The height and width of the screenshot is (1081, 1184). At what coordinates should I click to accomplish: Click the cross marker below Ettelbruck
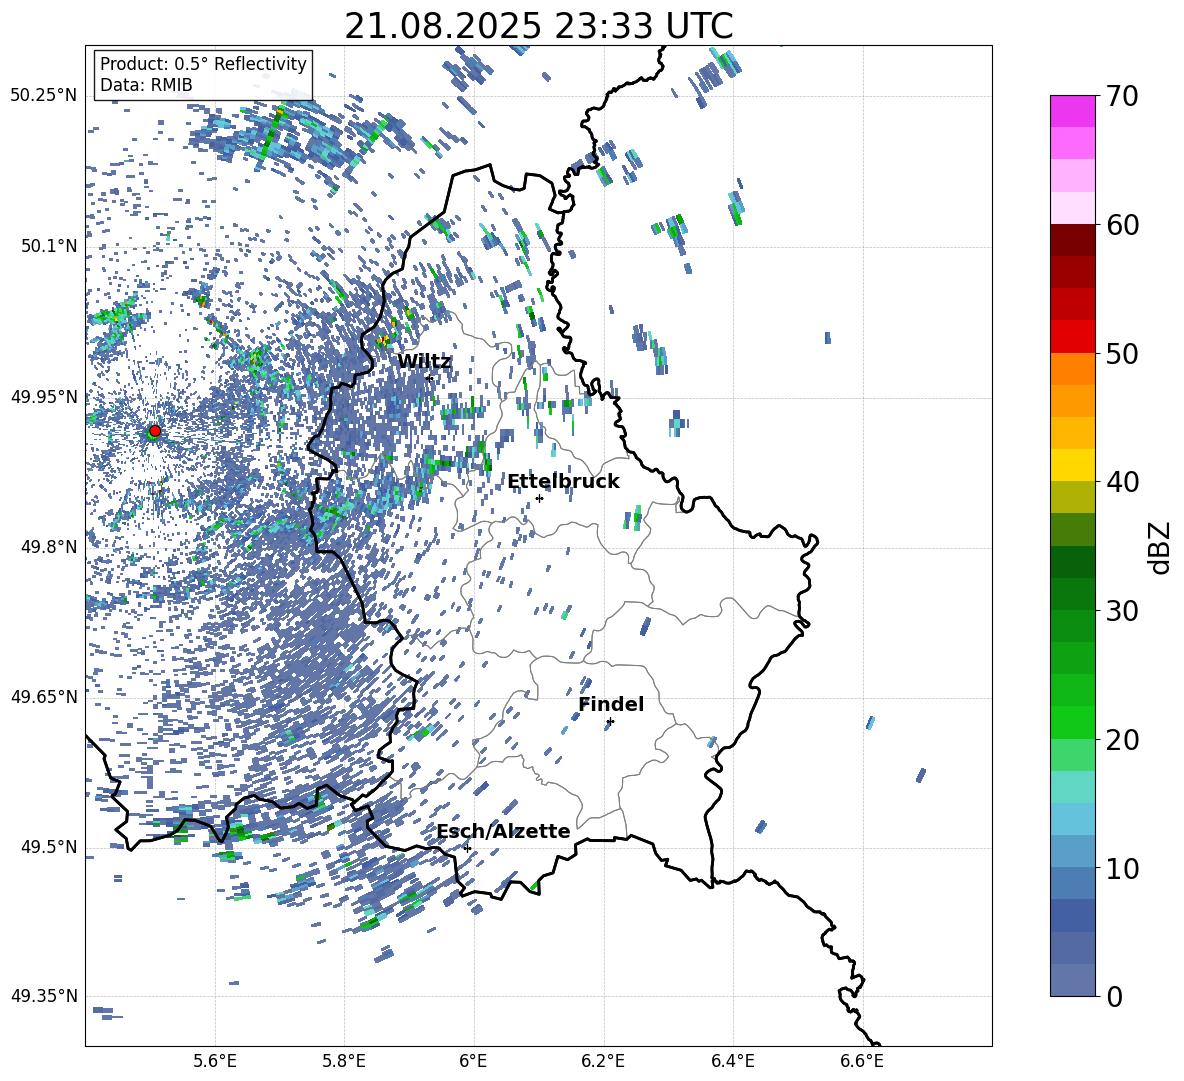click(x=539, y=498)
